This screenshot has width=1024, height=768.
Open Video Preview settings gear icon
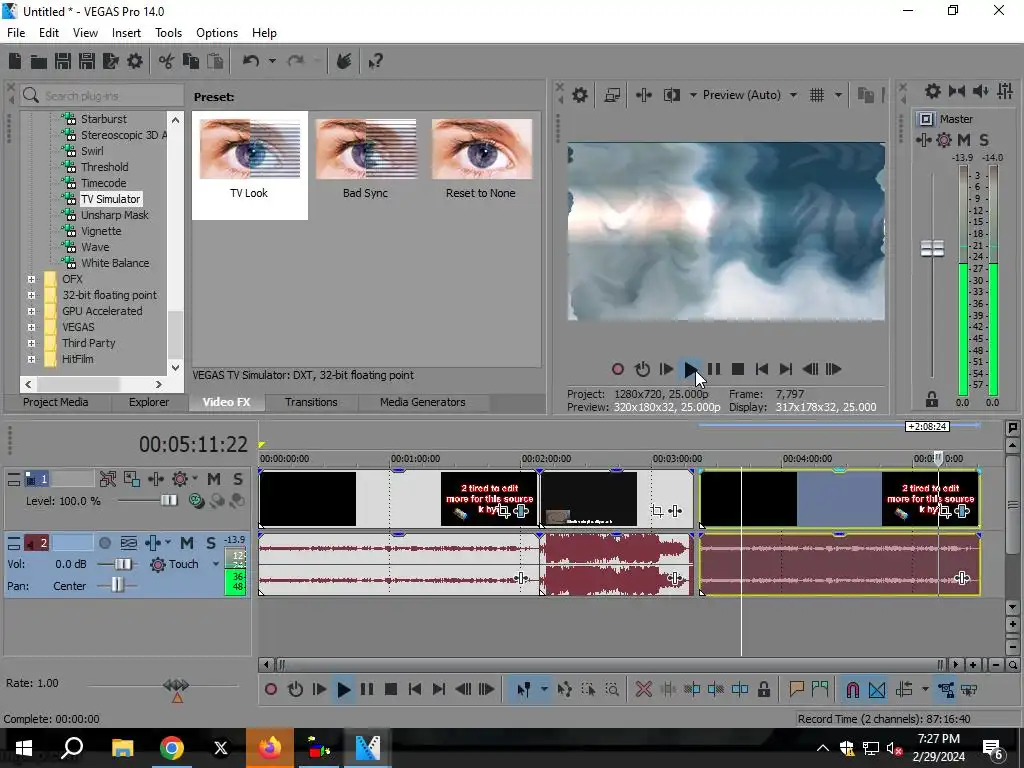pos(580,95)
